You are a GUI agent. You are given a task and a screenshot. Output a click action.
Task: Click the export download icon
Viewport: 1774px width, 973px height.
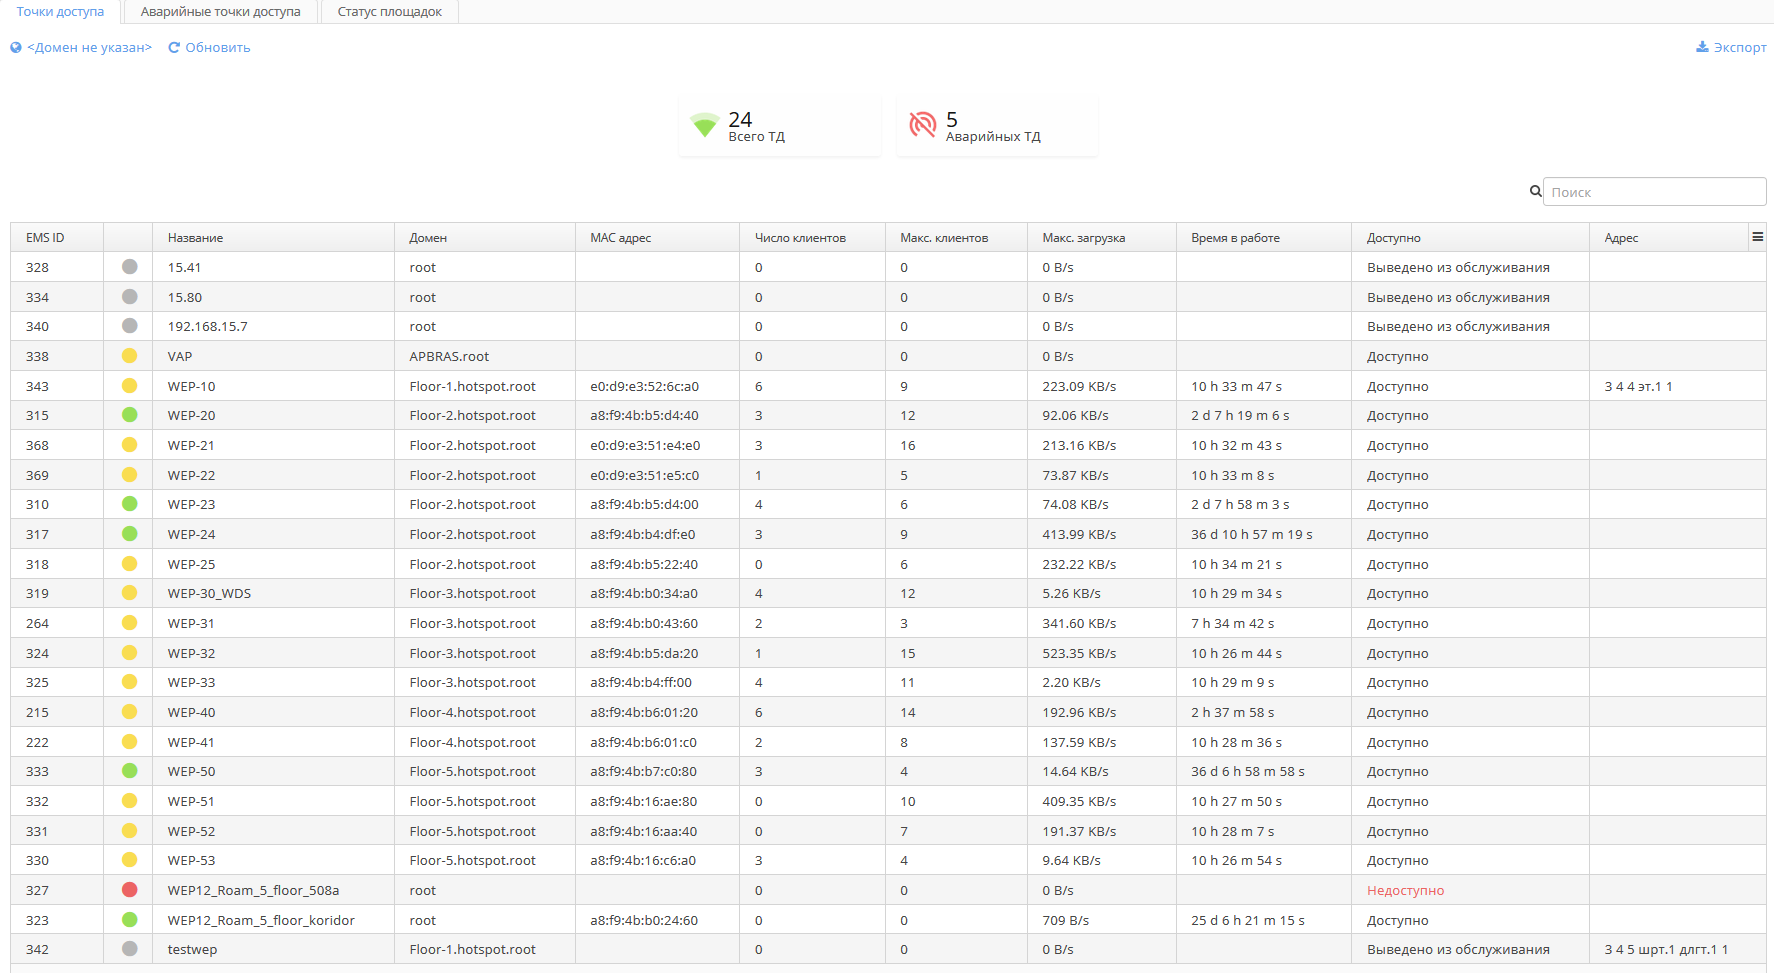pyautogui.click(x=1702, y=47)
